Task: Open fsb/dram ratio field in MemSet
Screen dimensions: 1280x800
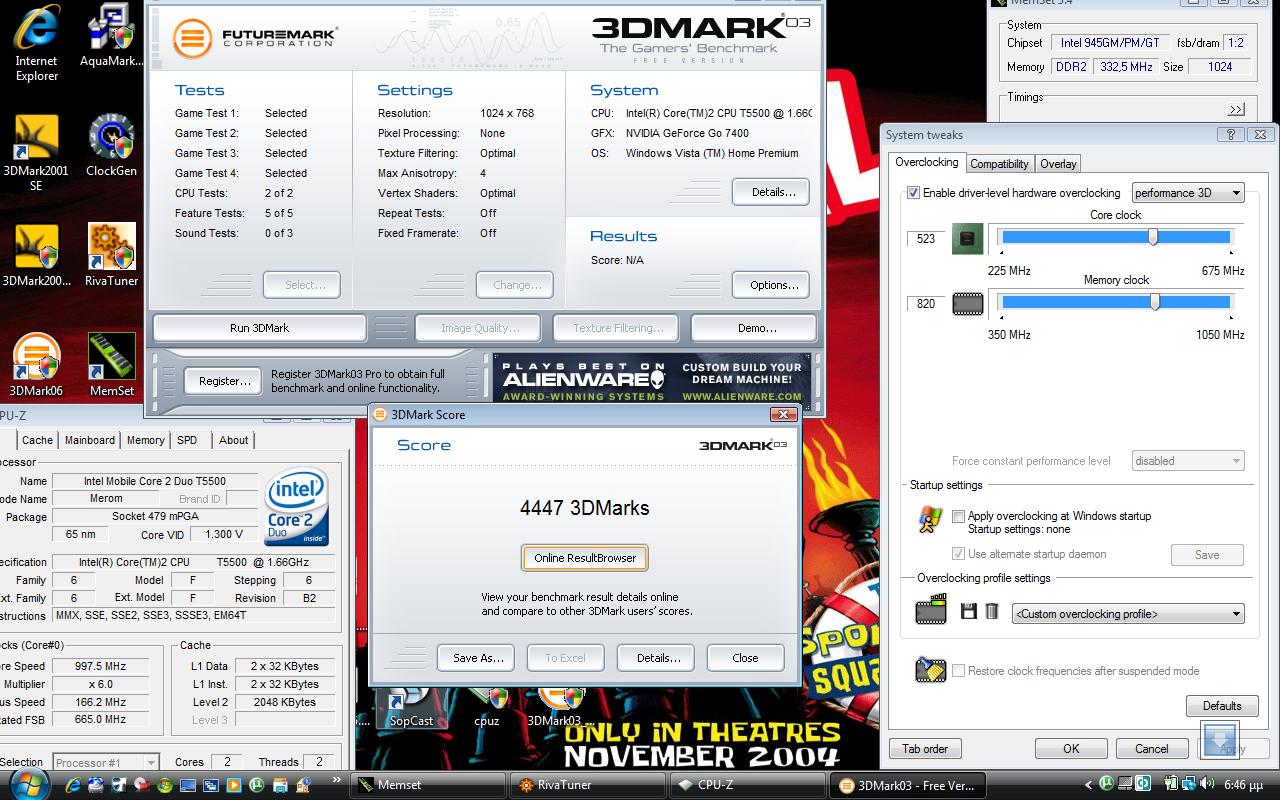Action: pyautogui.click(x=1235, y=43)
